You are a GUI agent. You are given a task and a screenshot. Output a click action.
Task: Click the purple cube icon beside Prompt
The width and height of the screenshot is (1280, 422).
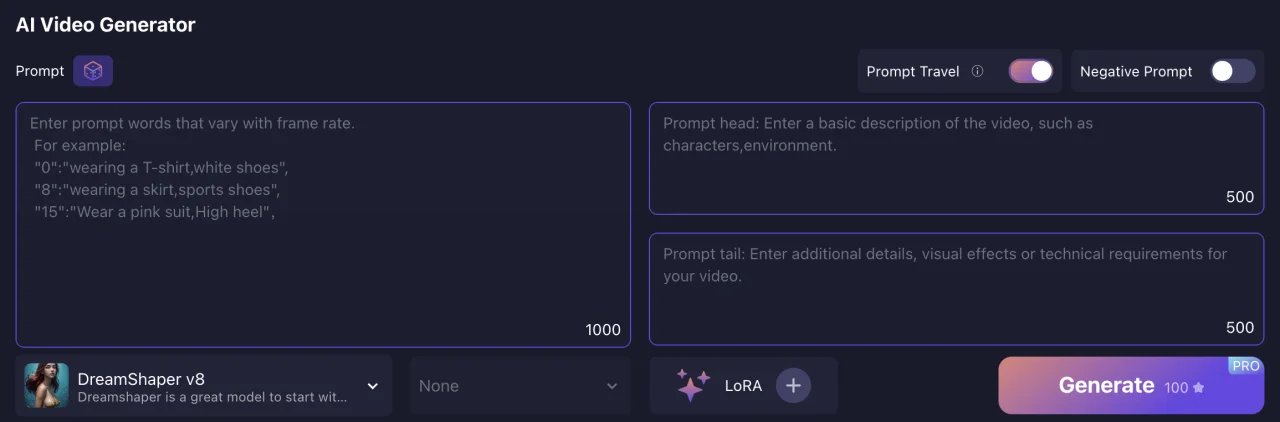point(93,71)
